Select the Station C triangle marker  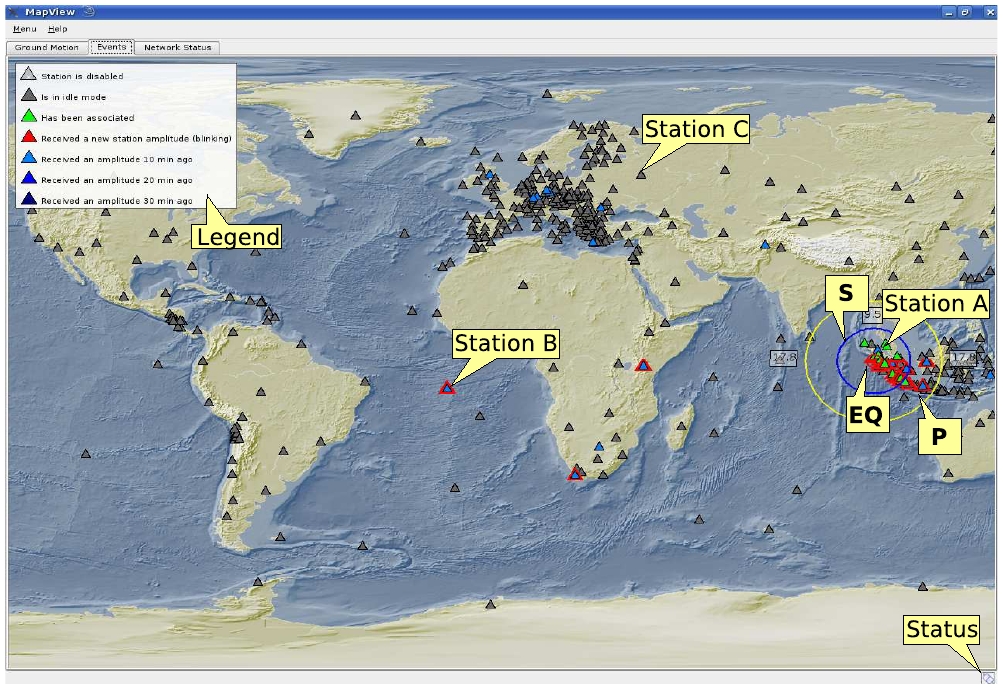[641, 174]
